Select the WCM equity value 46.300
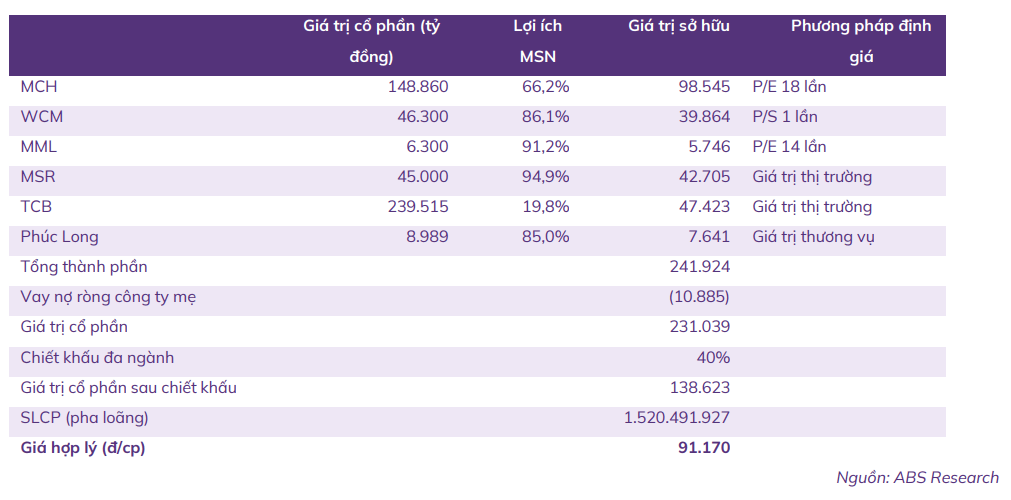The width and height of the screenshot is (1011, 500). pyautogui.click(x=418, y=117)
